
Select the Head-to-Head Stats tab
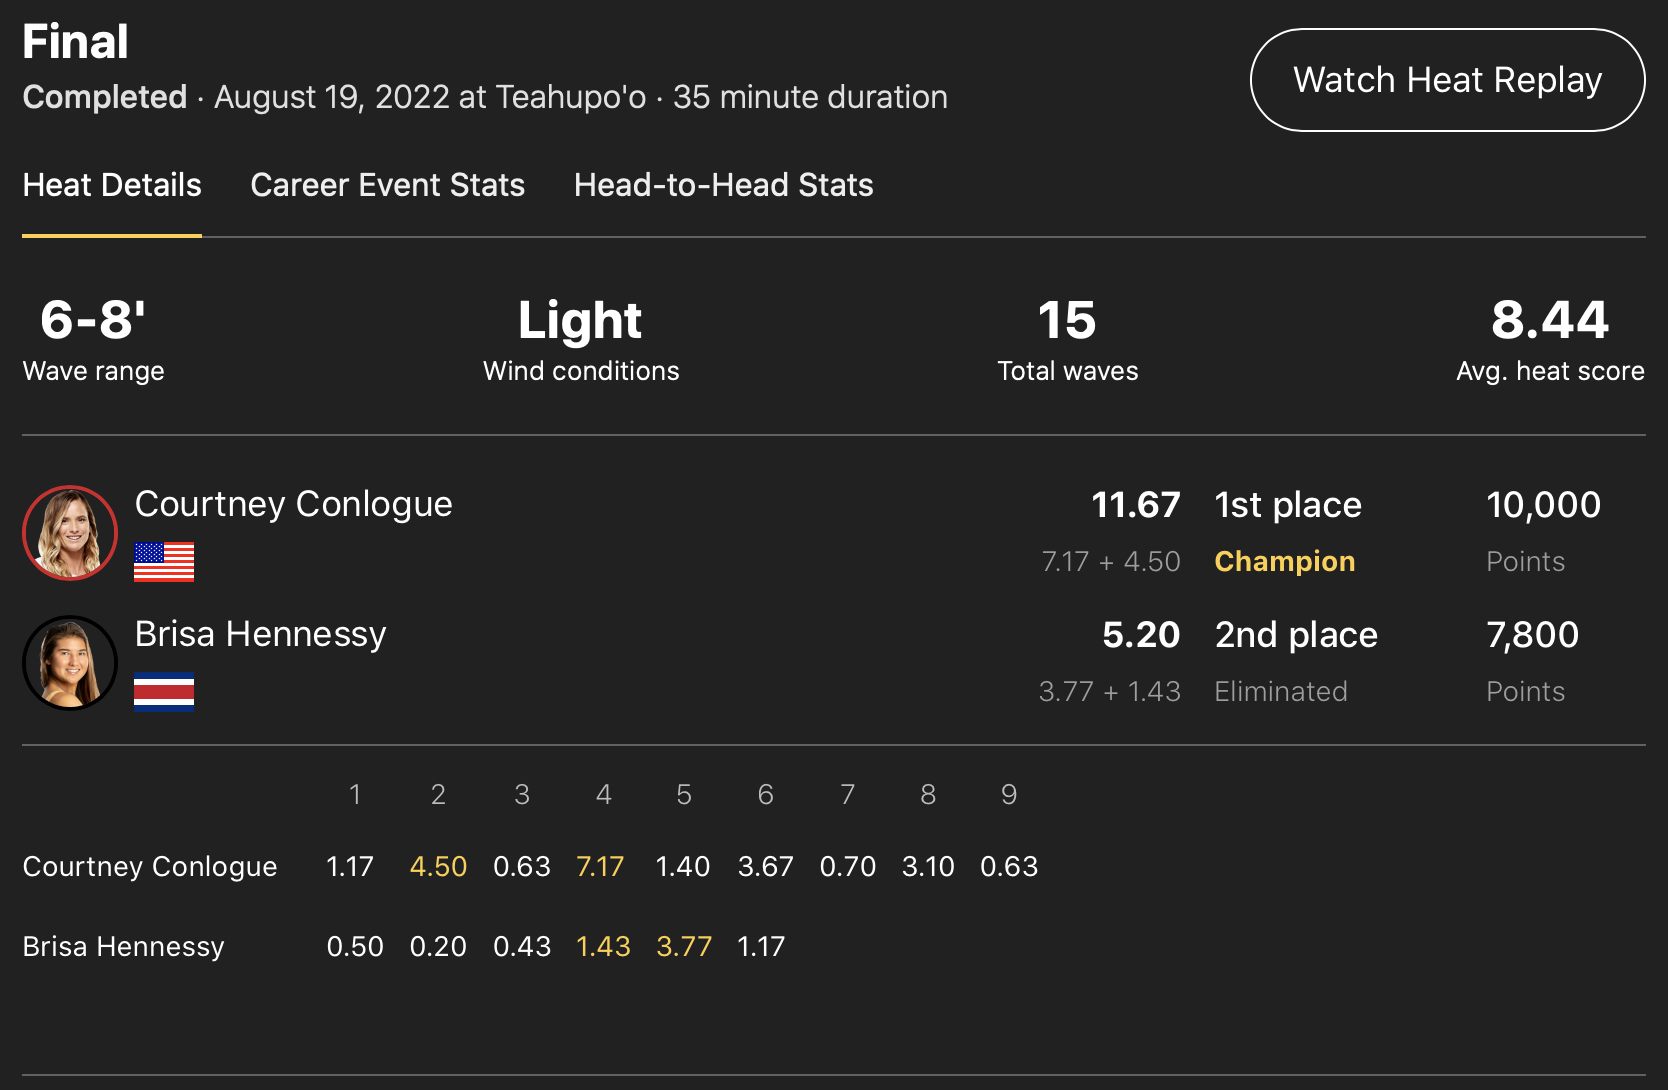(x=723, y=185)
